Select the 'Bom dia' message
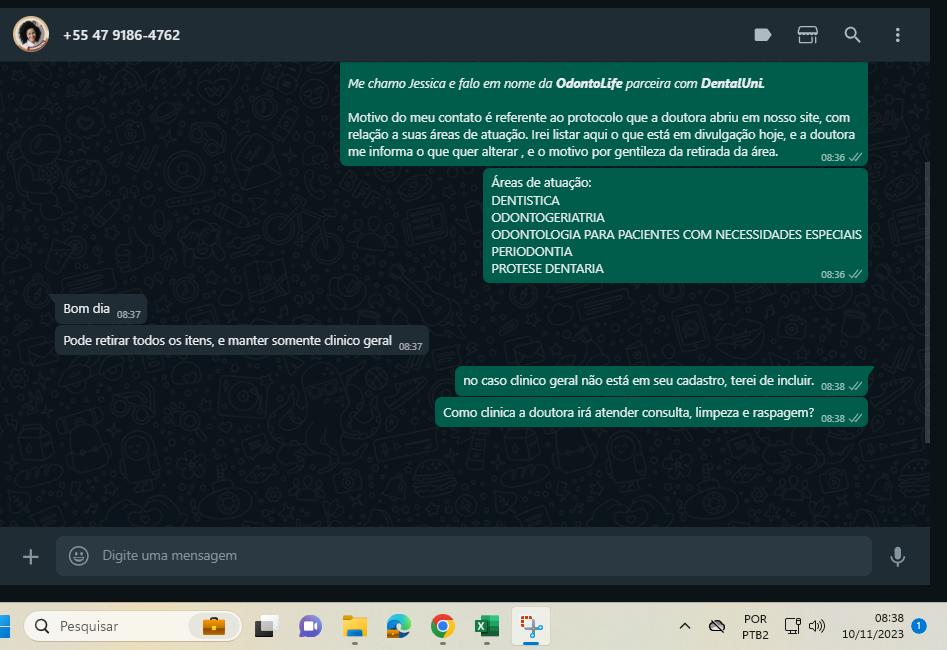This screenshot has width=947, height=650. point(100,309)
